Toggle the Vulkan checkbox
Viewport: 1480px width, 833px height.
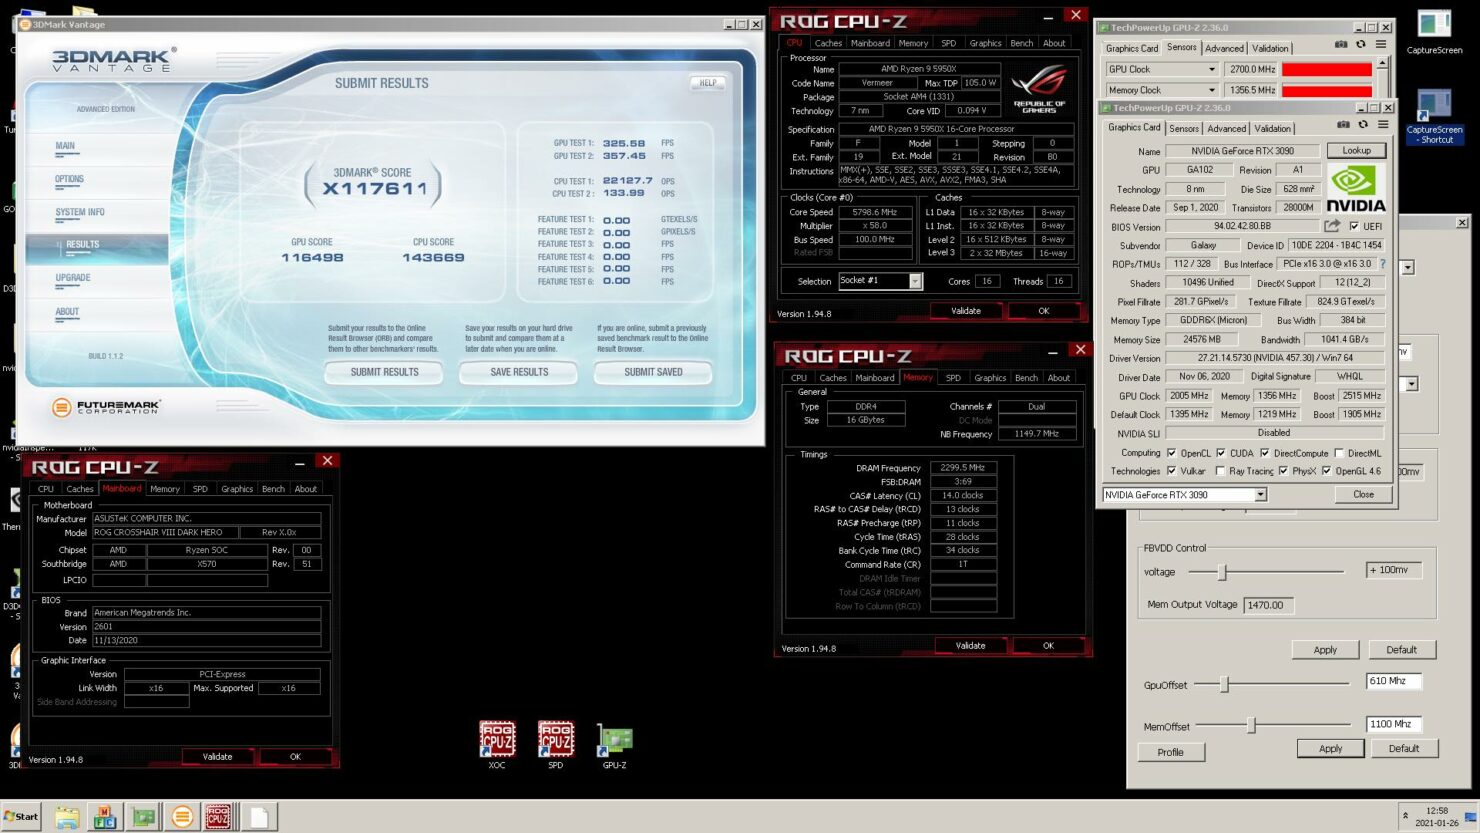1171,471
